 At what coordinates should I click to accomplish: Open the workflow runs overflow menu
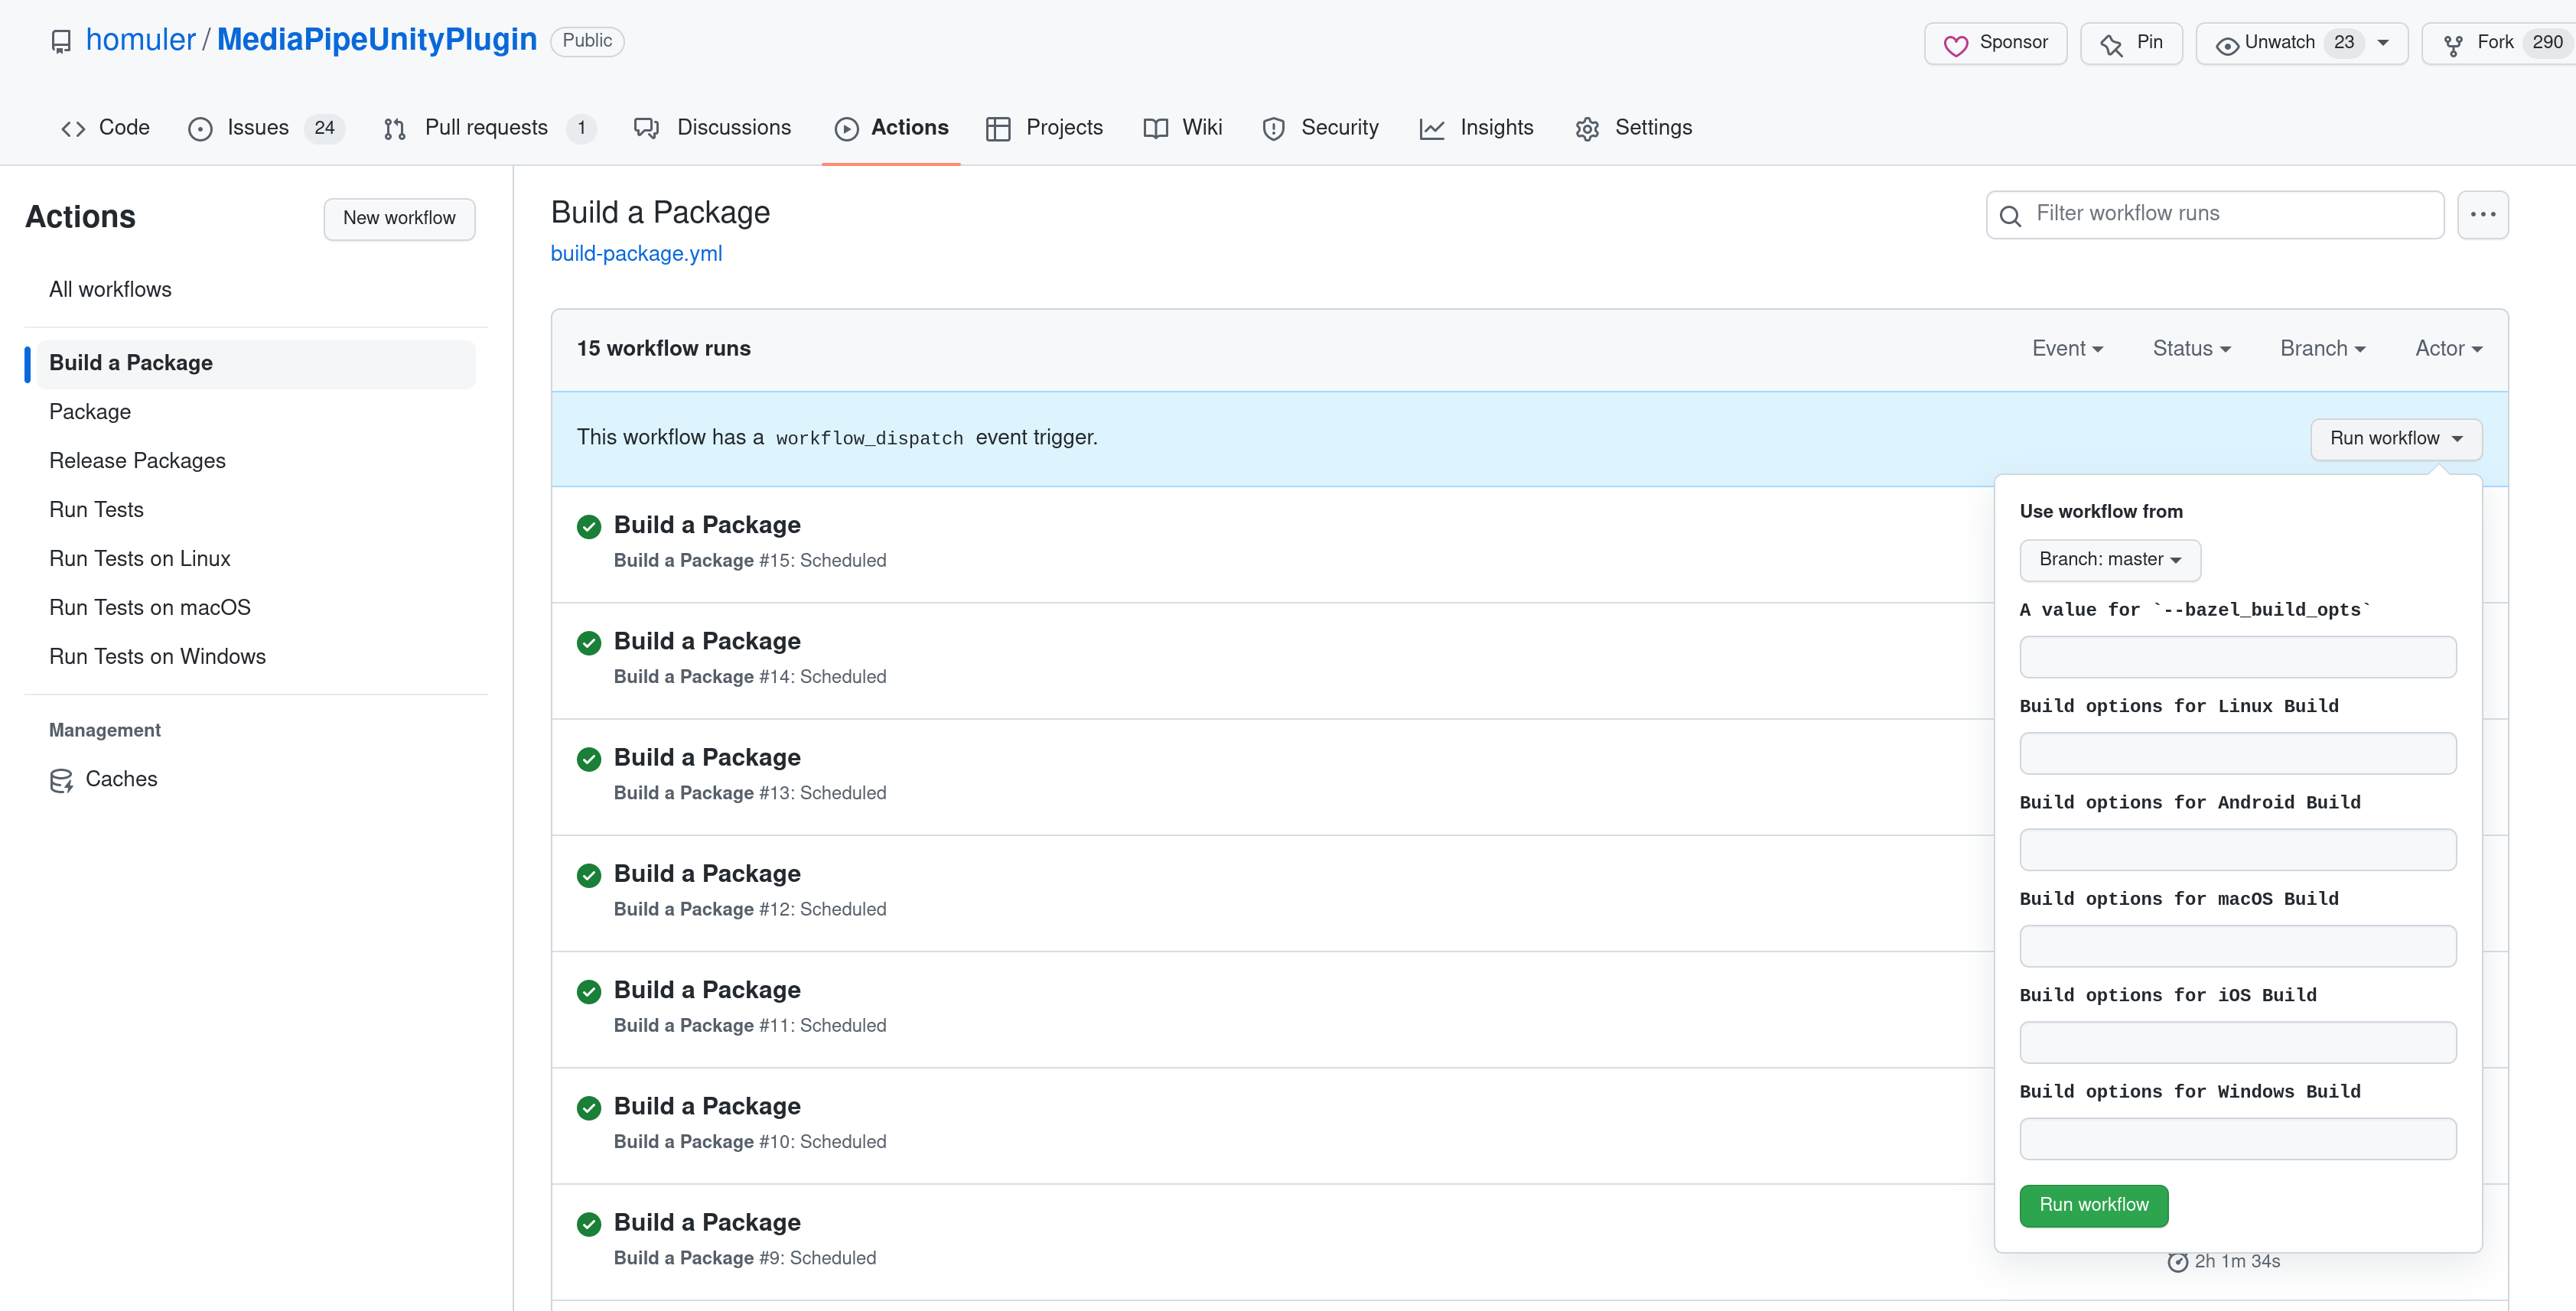[2484, 214]
